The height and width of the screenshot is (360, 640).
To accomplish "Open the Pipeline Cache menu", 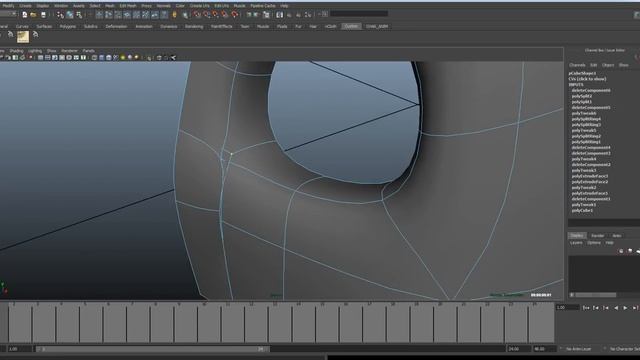I will [262, 6].
